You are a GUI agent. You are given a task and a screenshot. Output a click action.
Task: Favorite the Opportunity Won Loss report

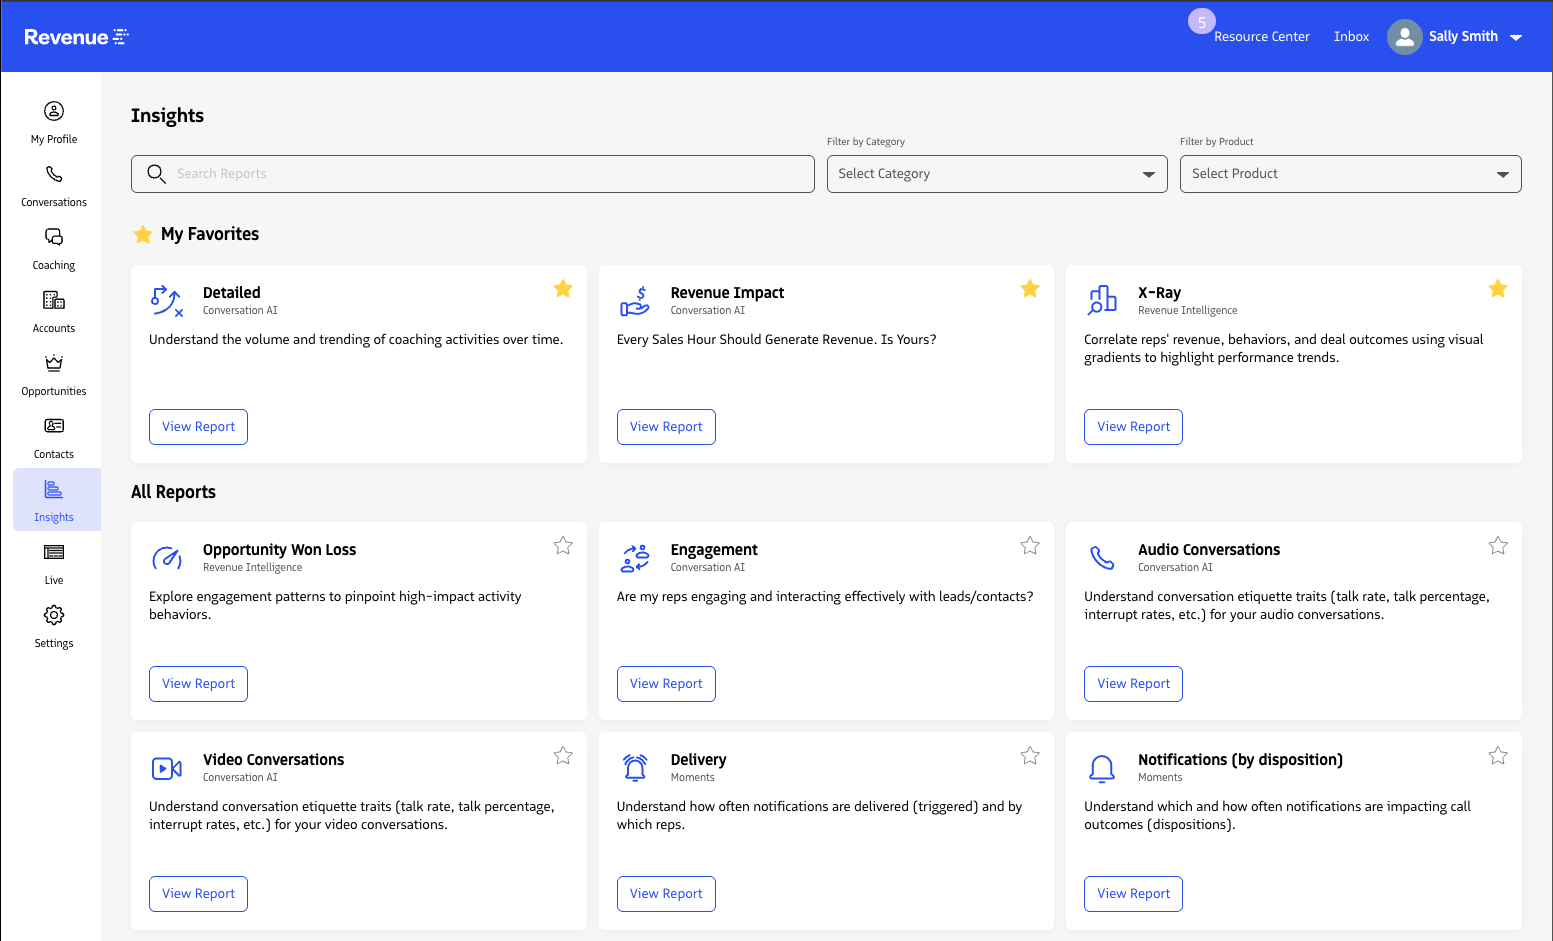pos(563,546)
